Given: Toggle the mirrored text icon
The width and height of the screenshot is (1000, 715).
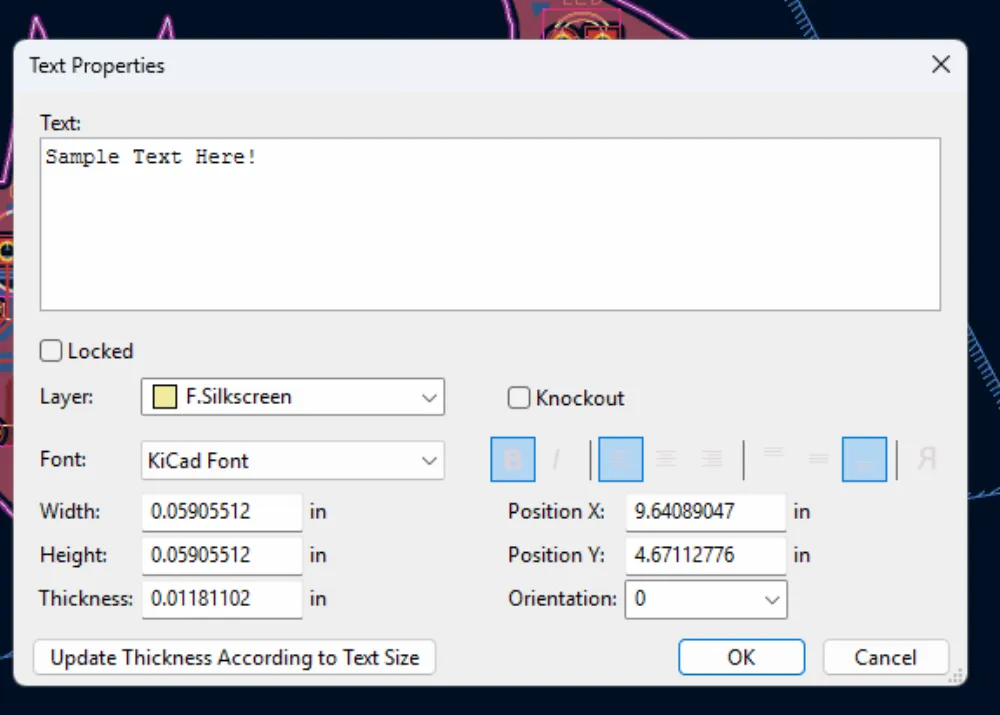Looking at the screenshot, I should (x=926, y=460).
